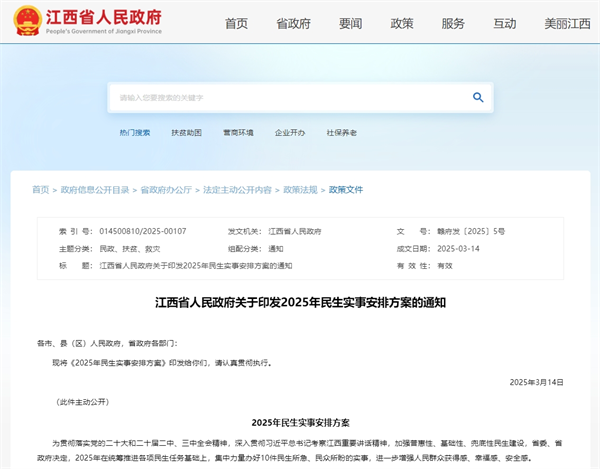Go to the 要闻 section
600x469 pixels.
pos(350,23)
